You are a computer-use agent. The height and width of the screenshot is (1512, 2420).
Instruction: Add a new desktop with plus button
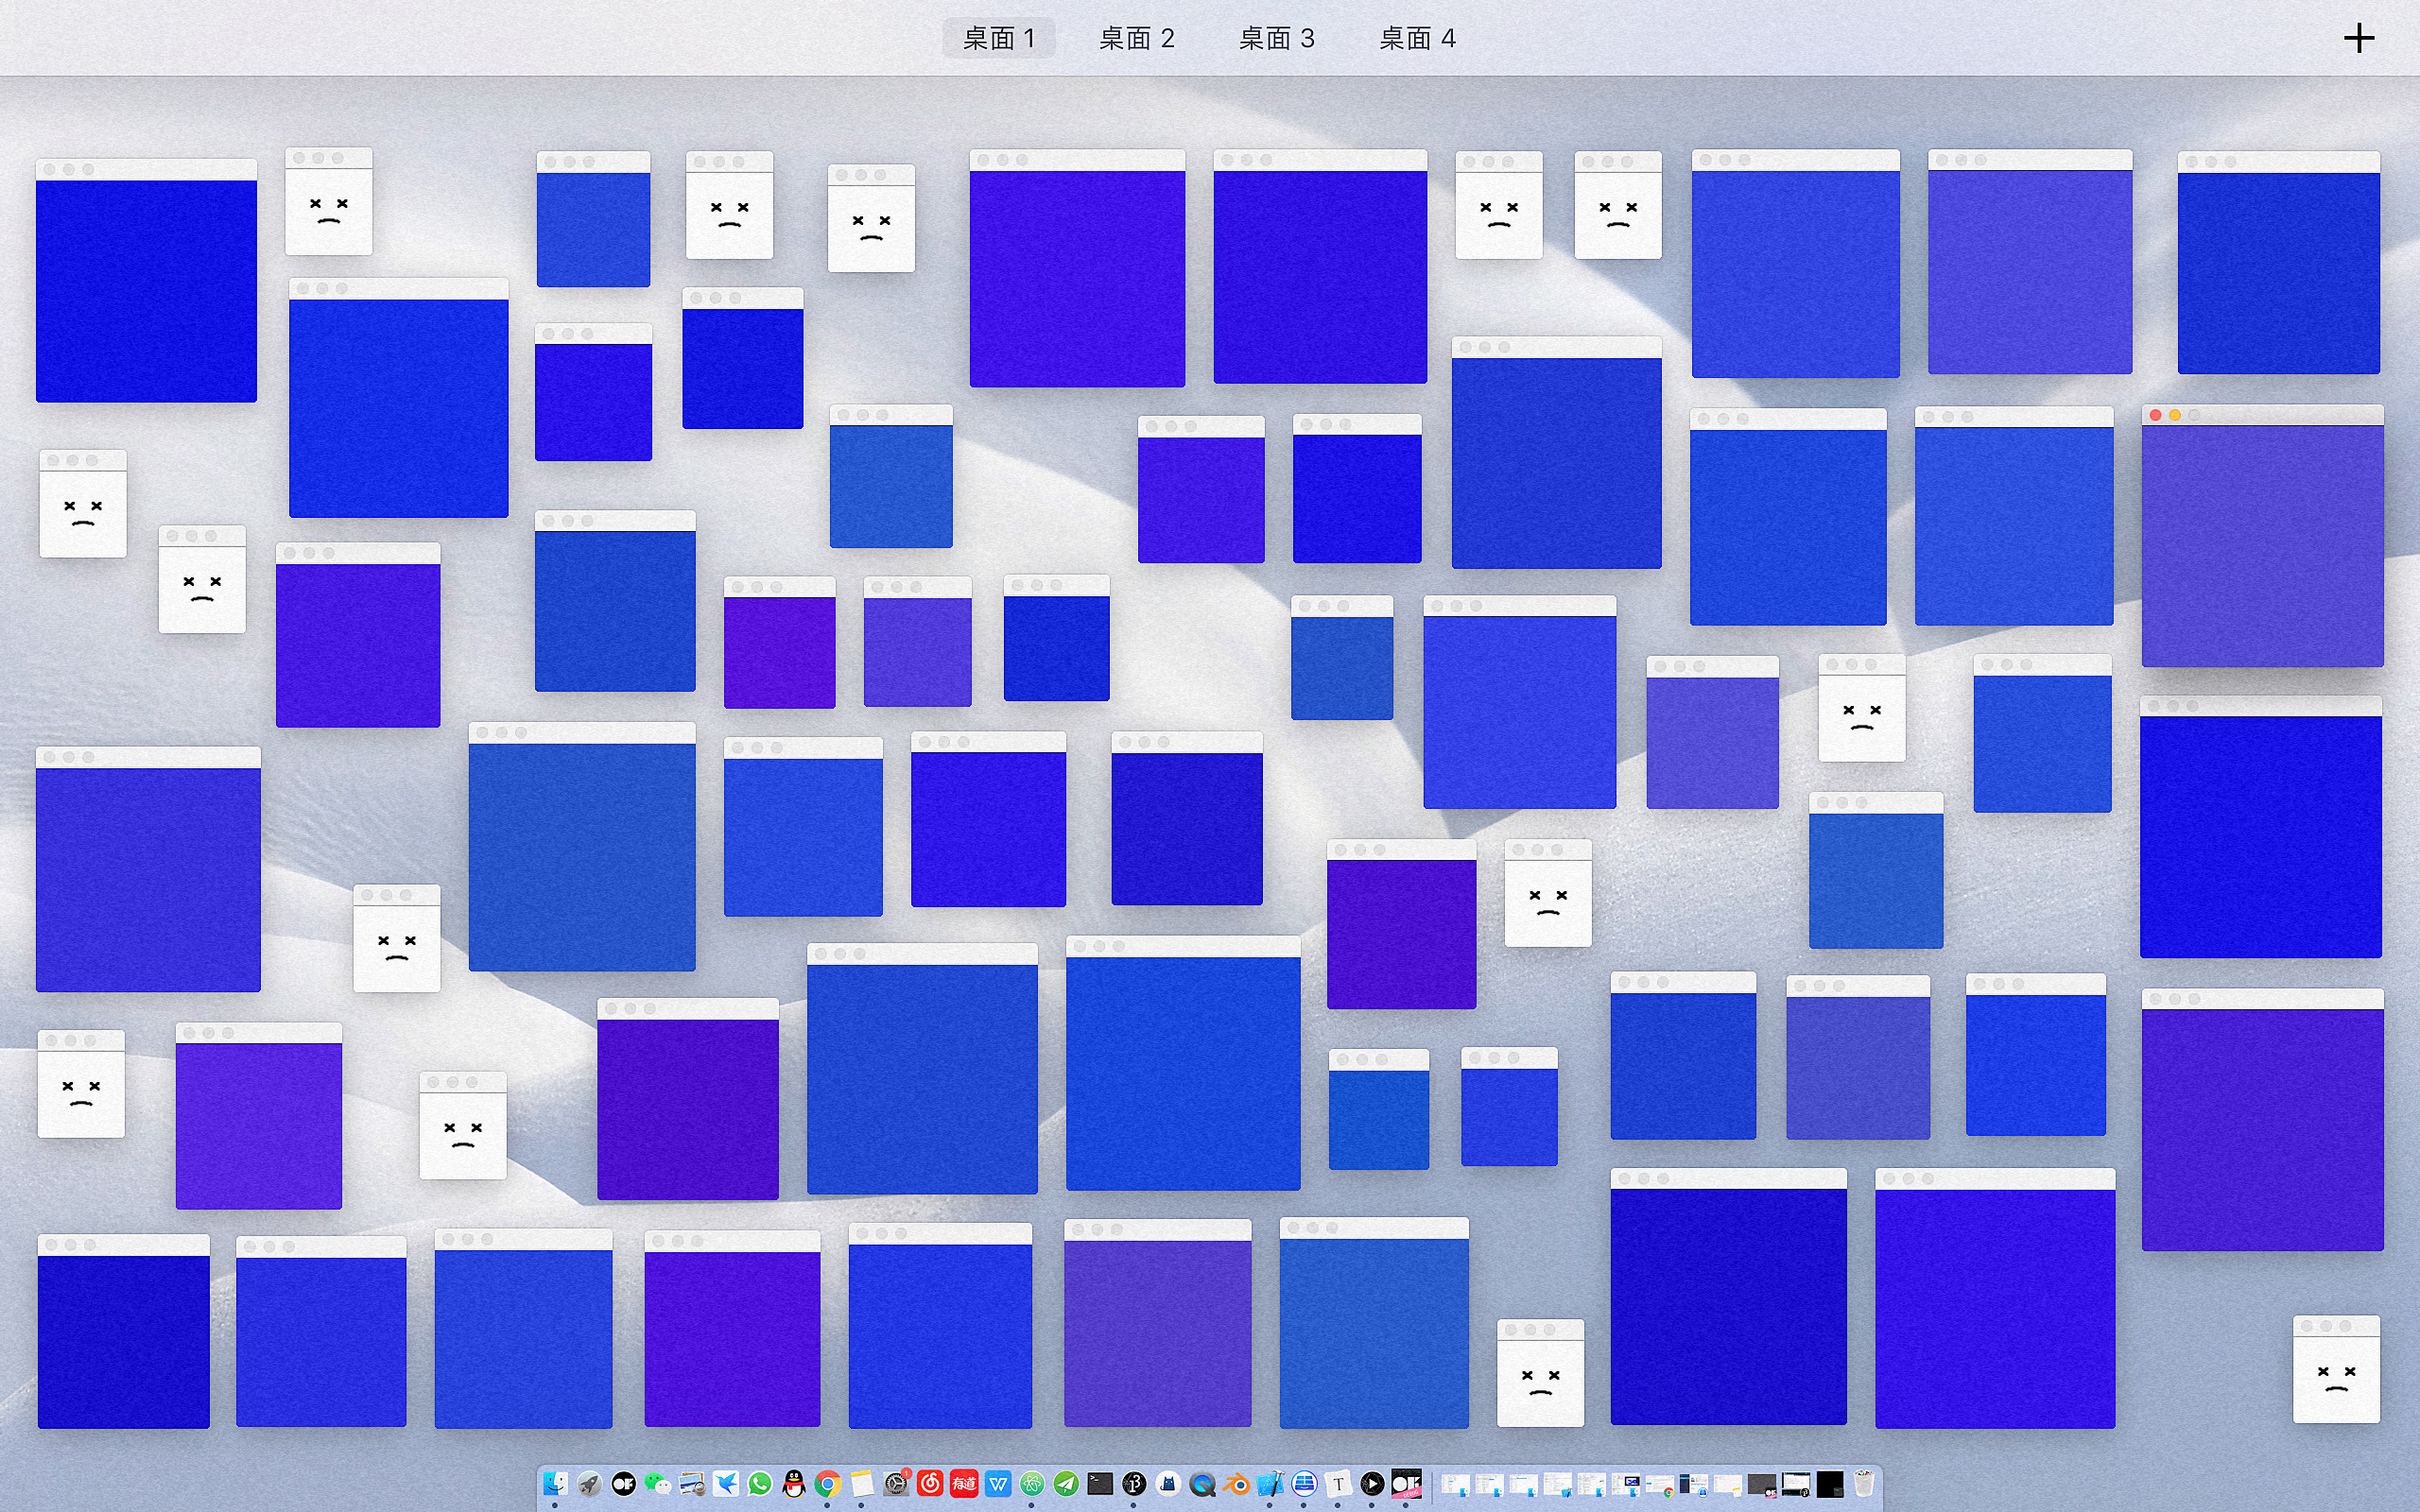click(x=2358, y=38)
